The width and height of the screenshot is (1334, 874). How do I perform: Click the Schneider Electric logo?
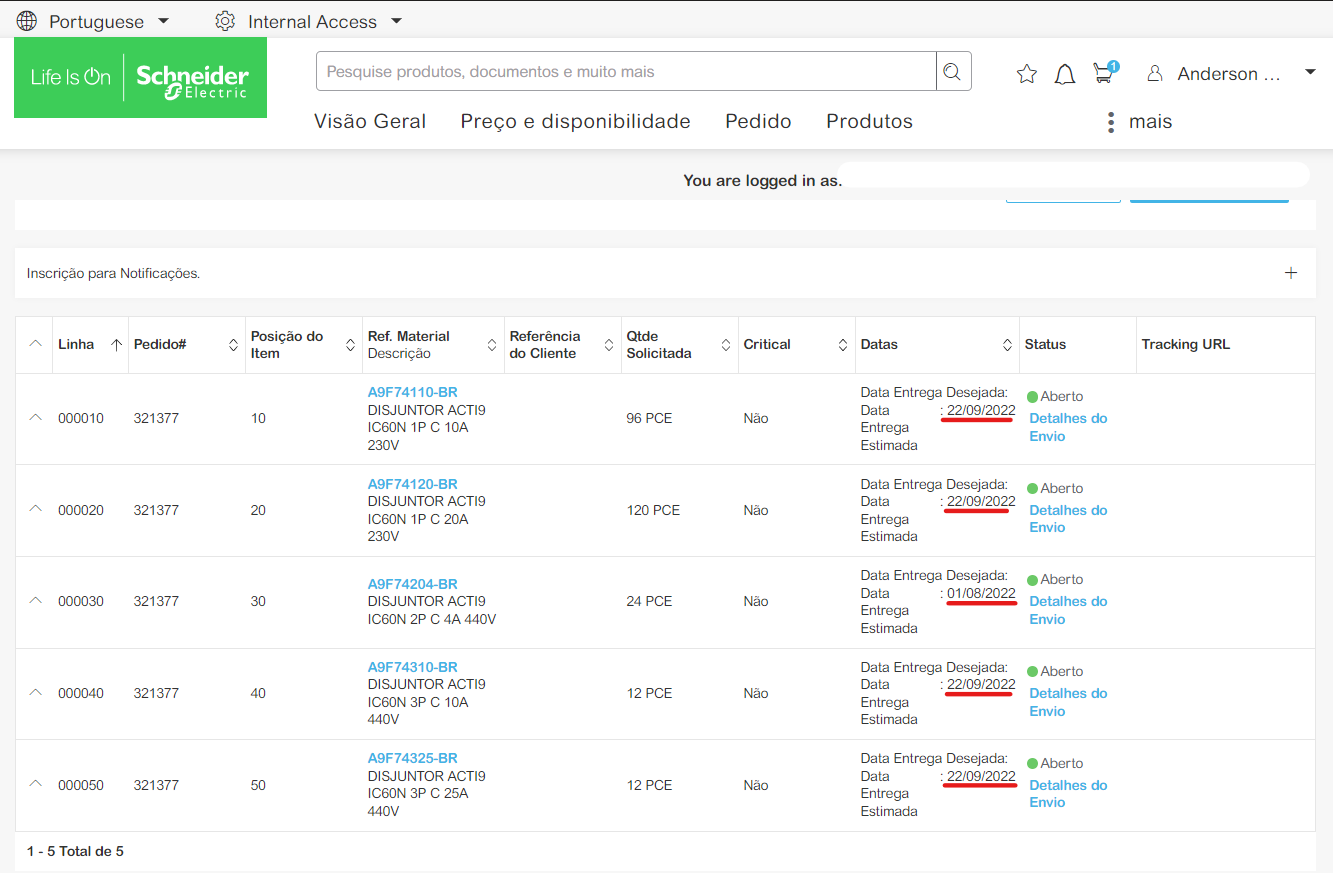140,78
